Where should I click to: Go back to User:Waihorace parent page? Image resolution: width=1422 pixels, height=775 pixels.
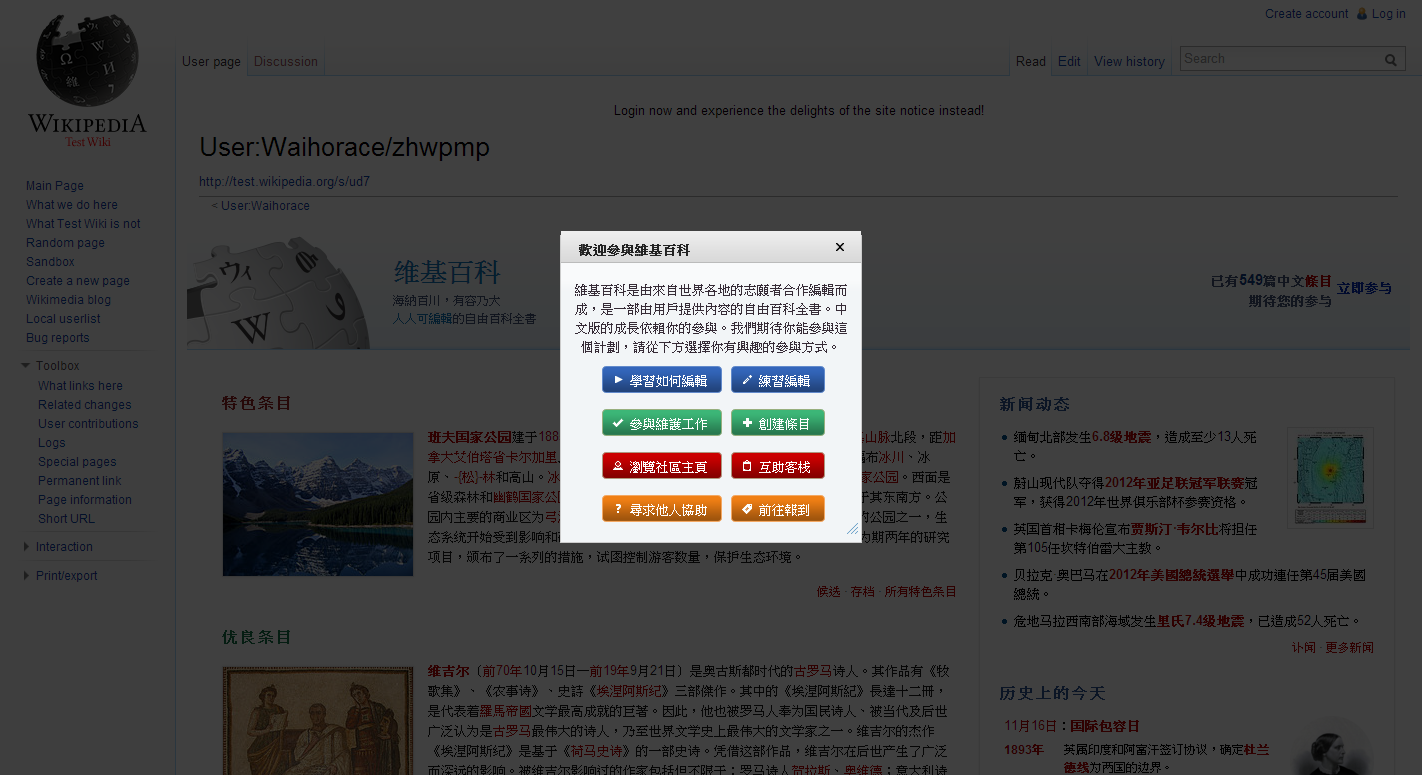(x=265, y=206)
